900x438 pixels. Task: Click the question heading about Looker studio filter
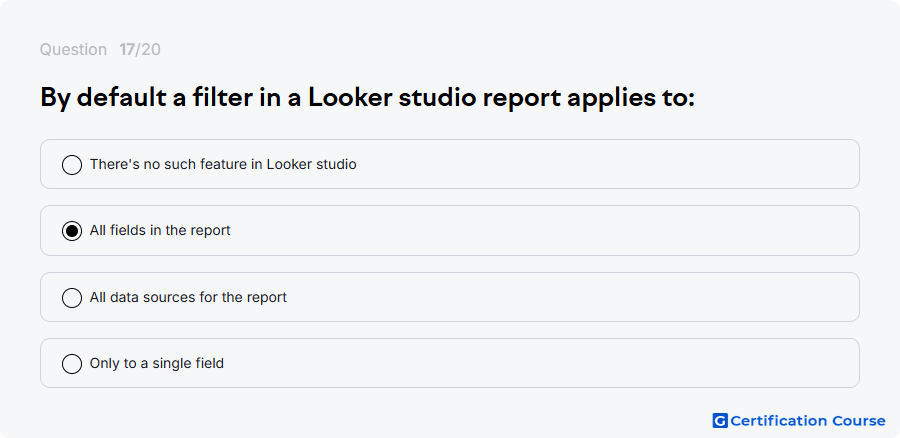click(367, 98)
